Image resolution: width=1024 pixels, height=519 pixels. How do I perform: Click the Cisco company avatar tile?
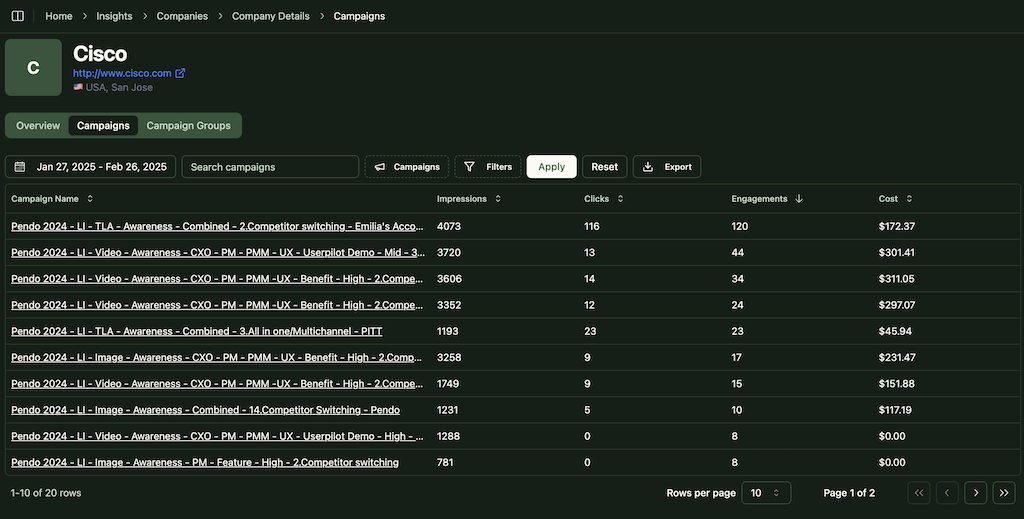[33, 67]
